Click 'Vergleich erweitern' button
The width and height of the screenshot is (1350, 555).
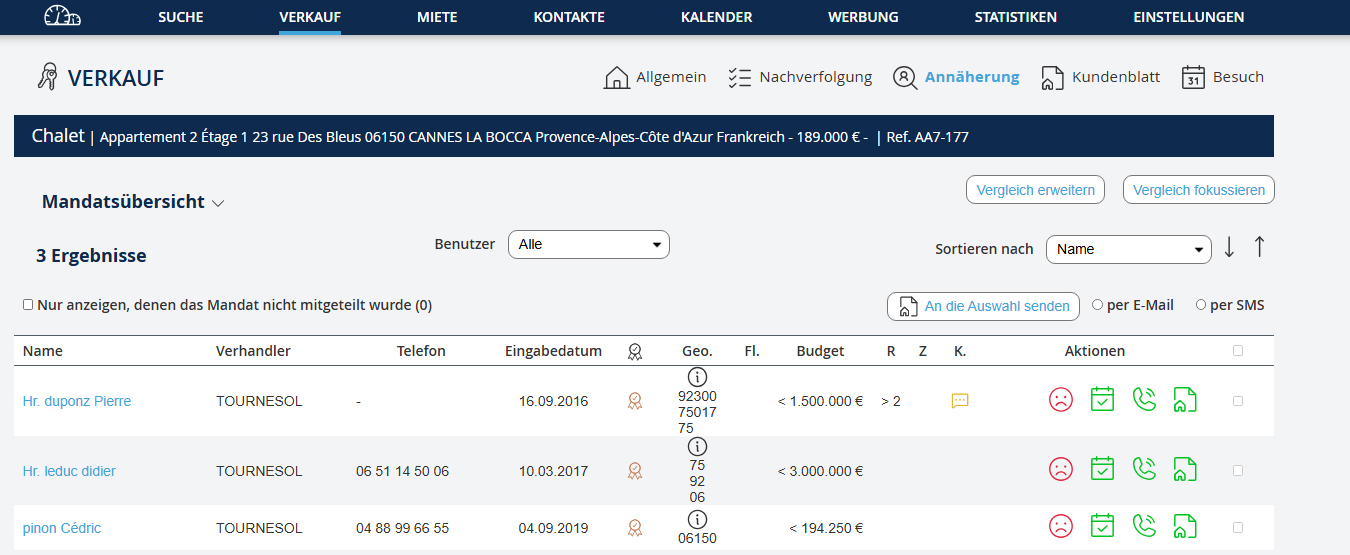click(x=1035, y=190)
